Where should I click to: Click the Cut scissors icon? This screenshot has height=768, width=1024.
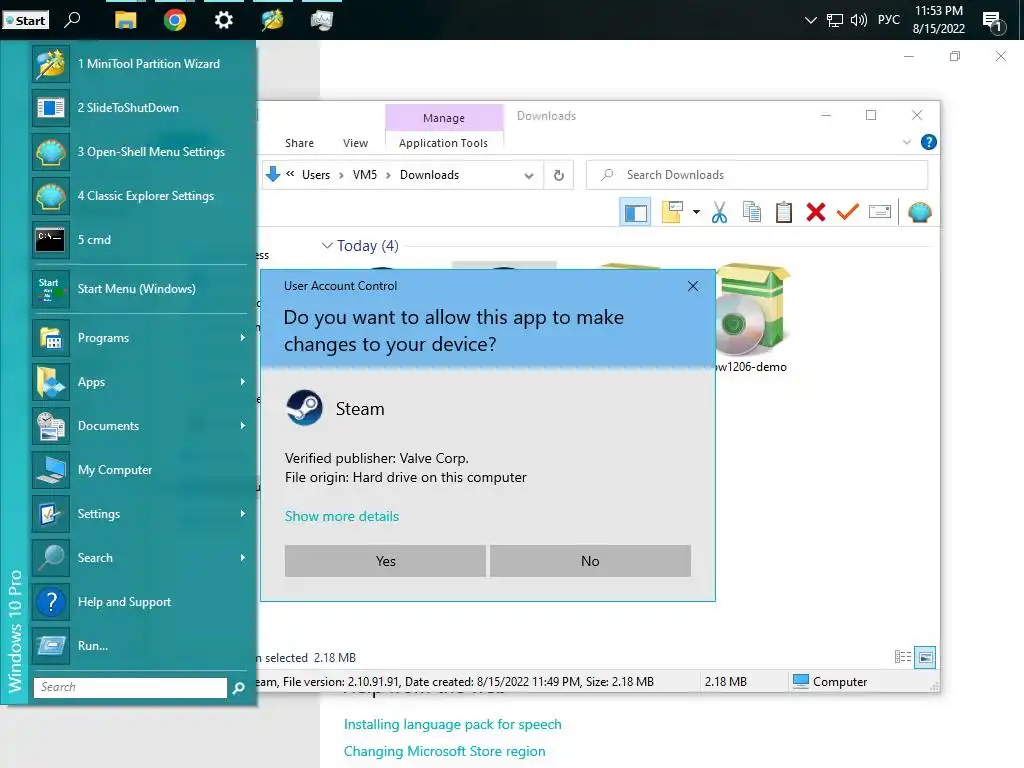(720, 212)
